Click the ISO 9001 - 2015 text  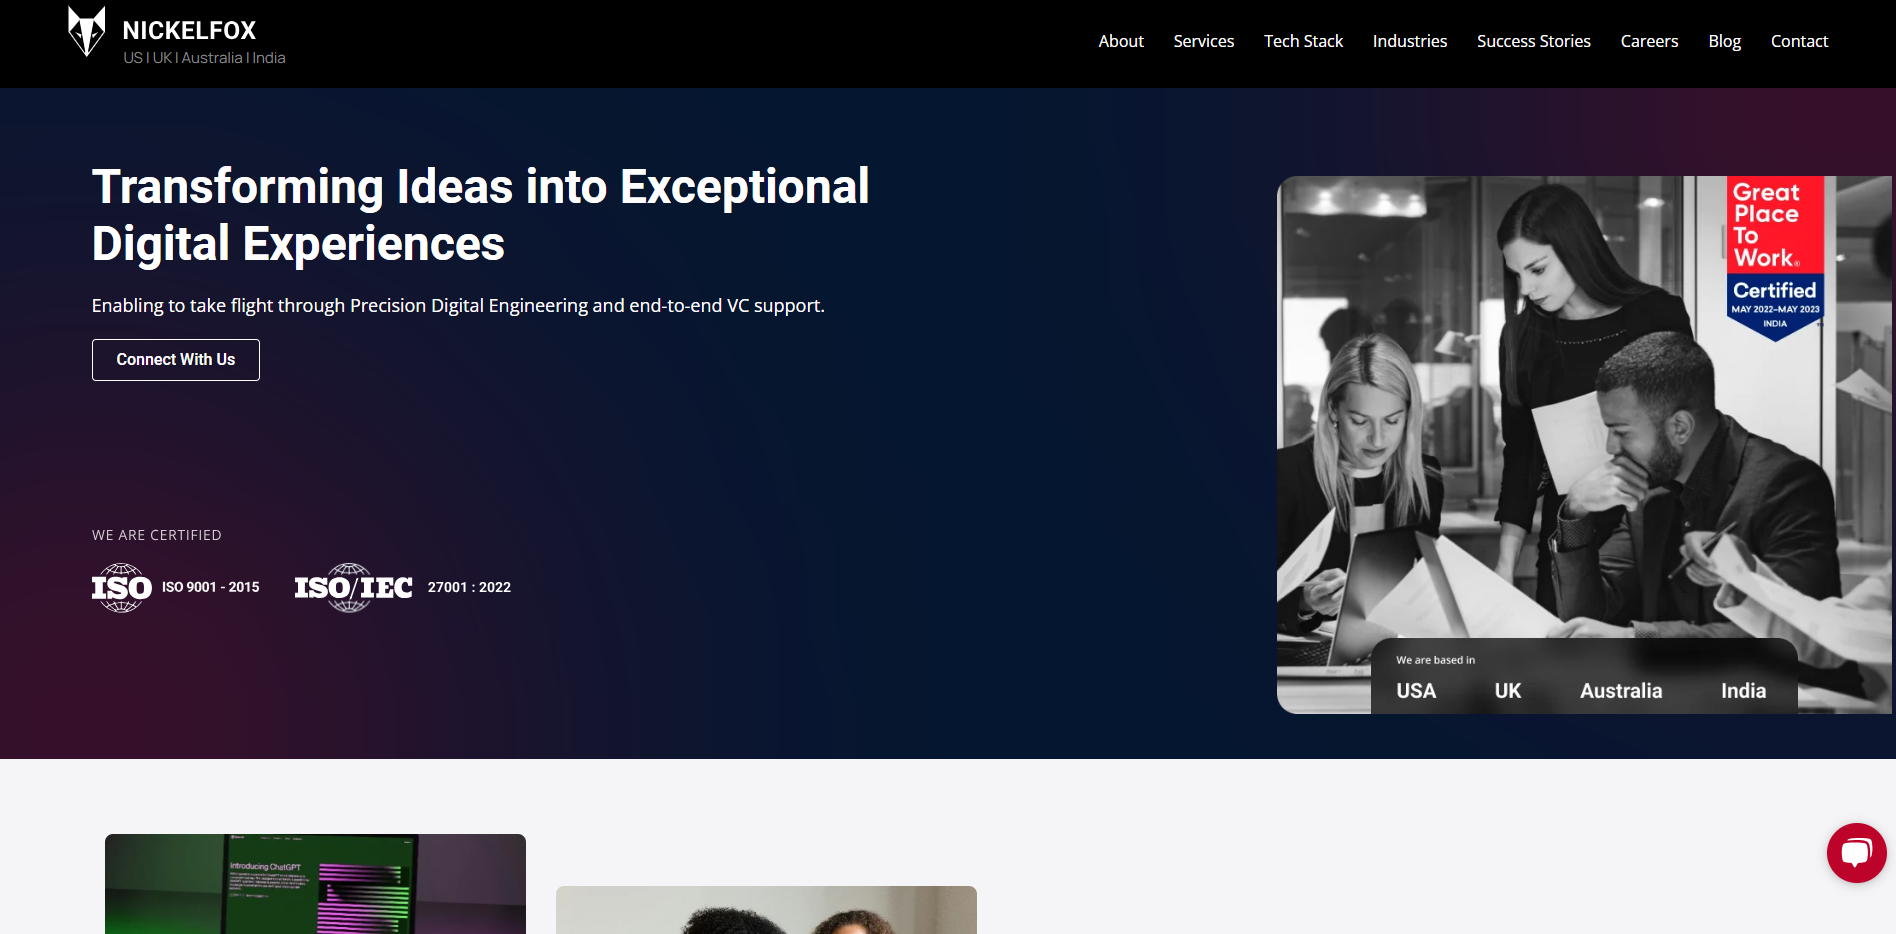click(x=211, y=587)
